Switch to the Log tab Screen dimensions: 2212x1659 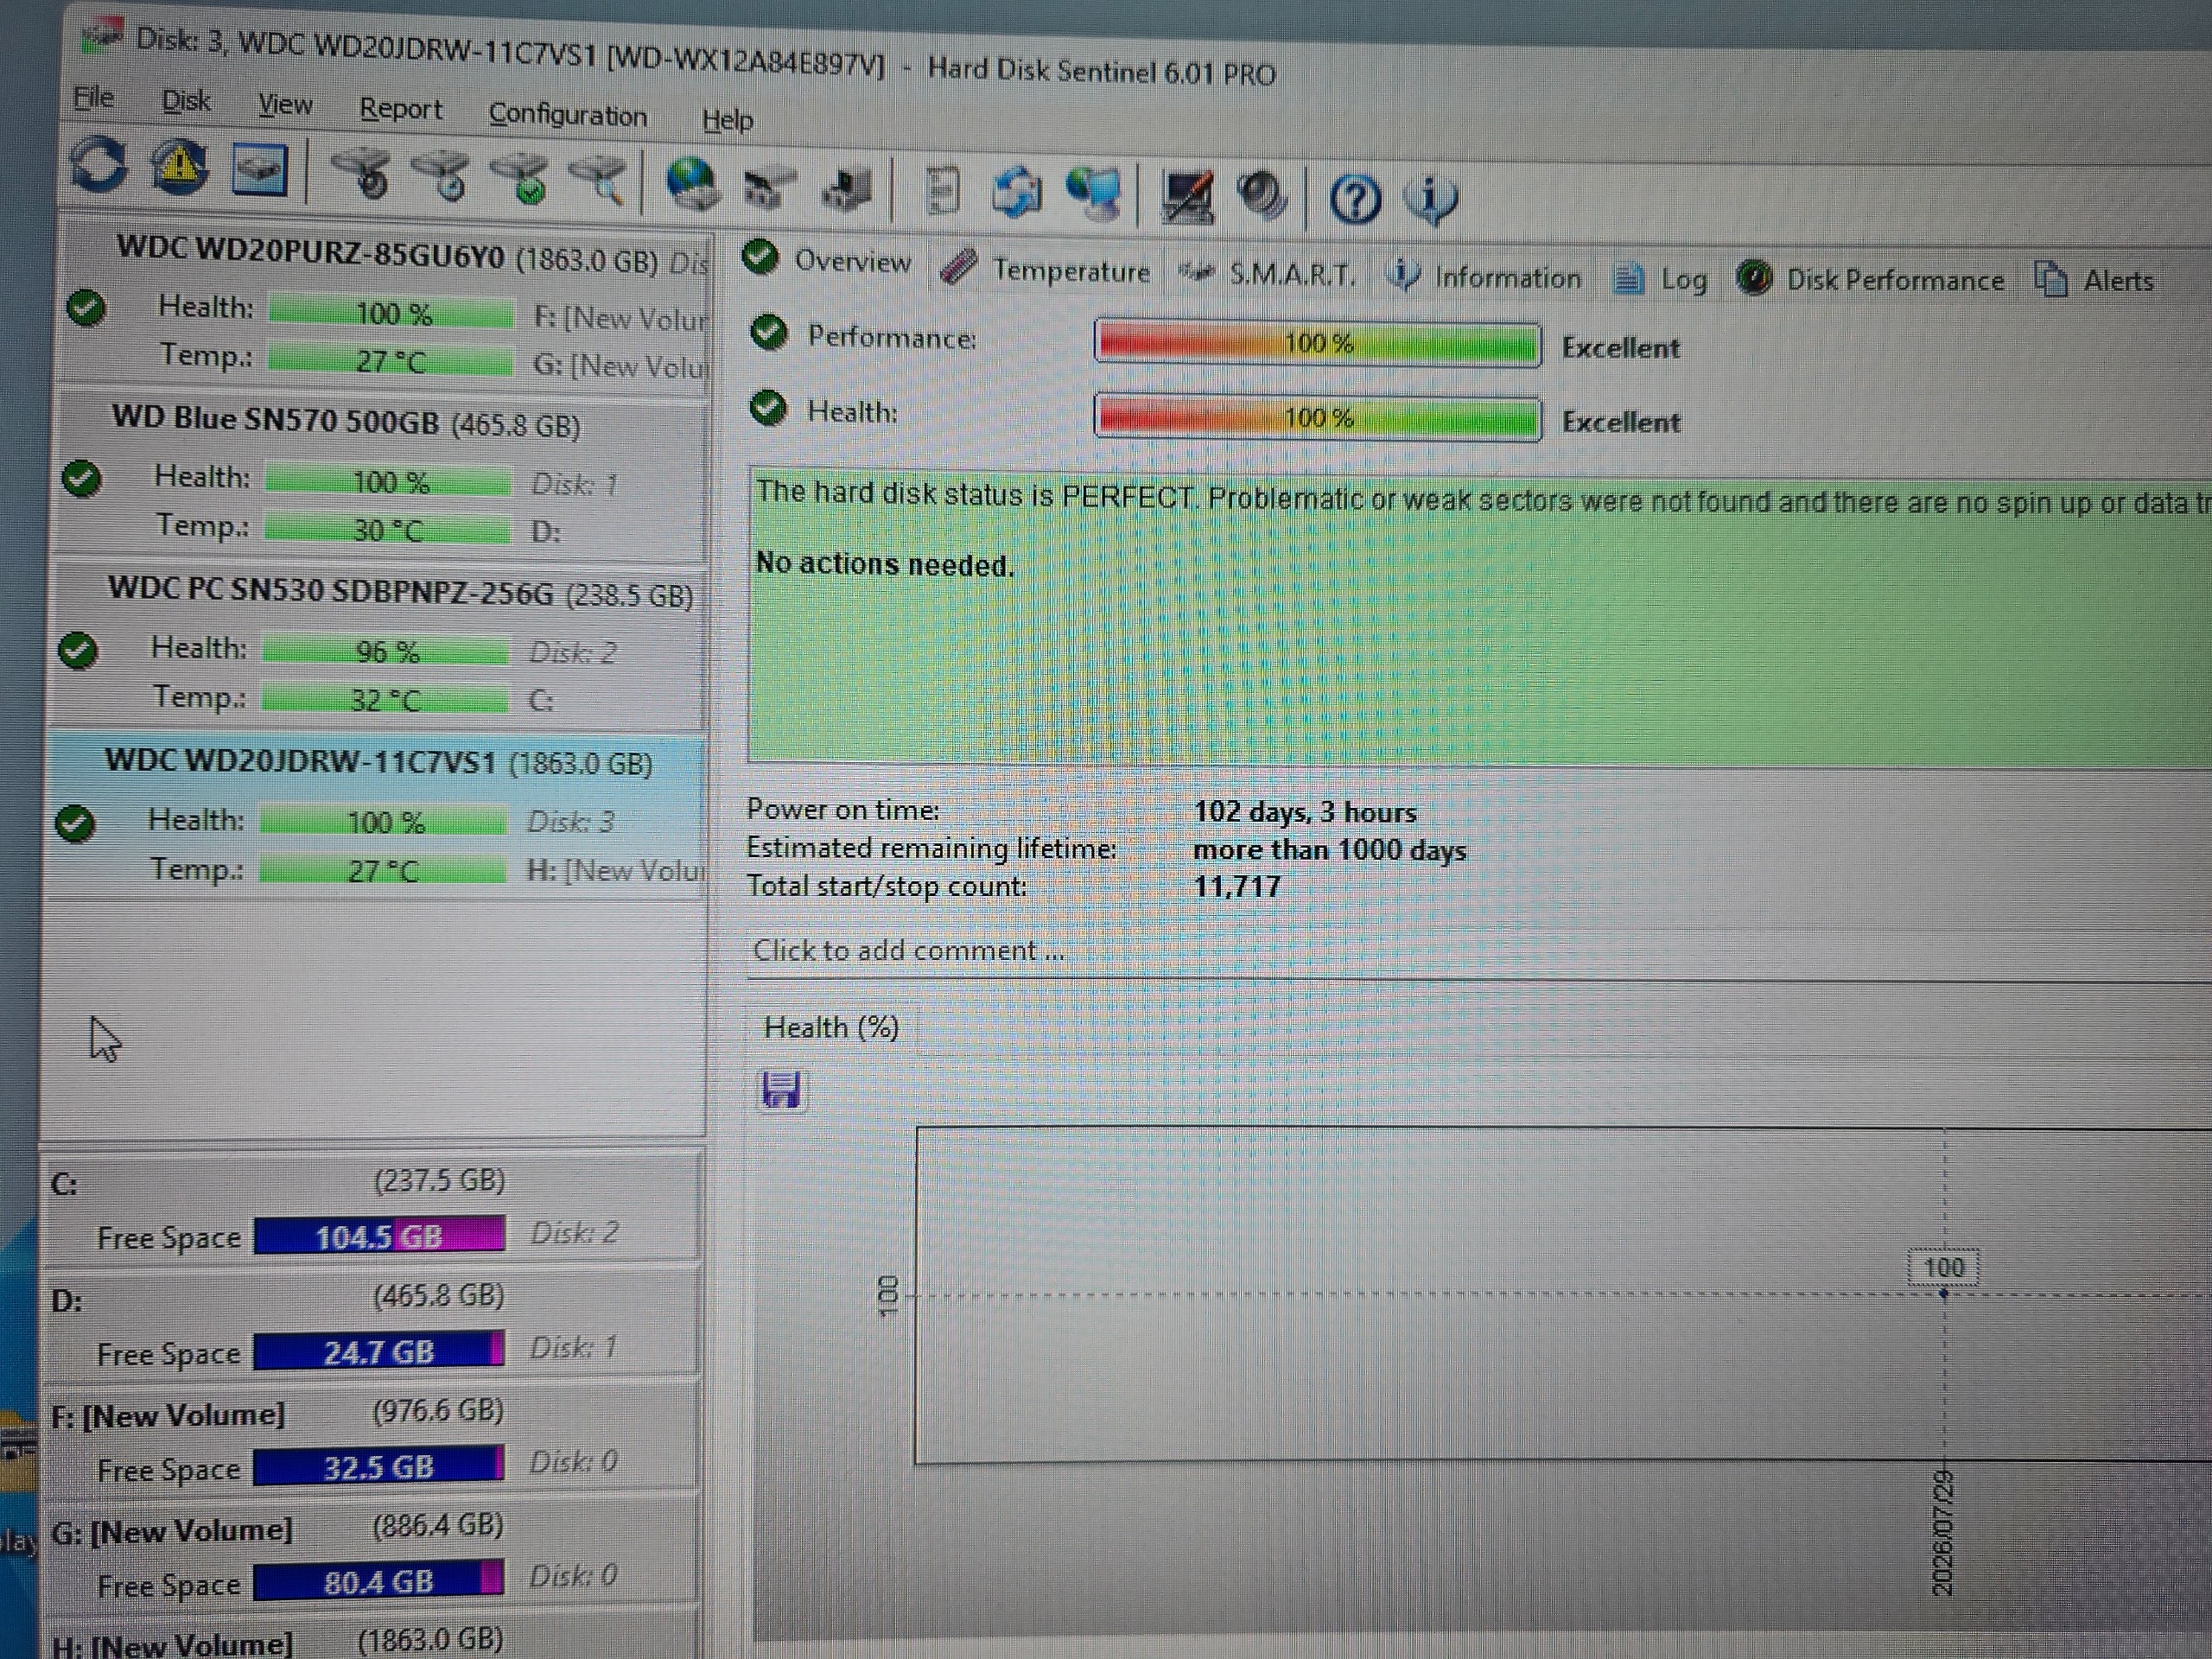click(1660, 279)
